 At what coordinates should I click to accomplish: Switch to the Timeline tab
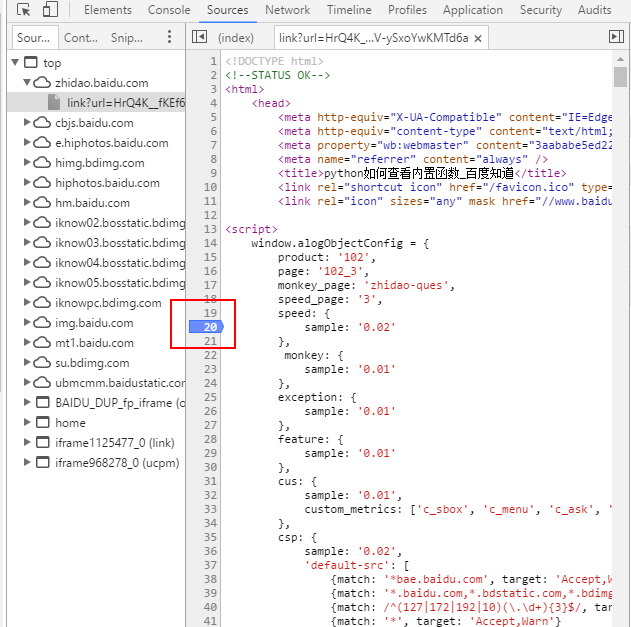click(349, 10)
